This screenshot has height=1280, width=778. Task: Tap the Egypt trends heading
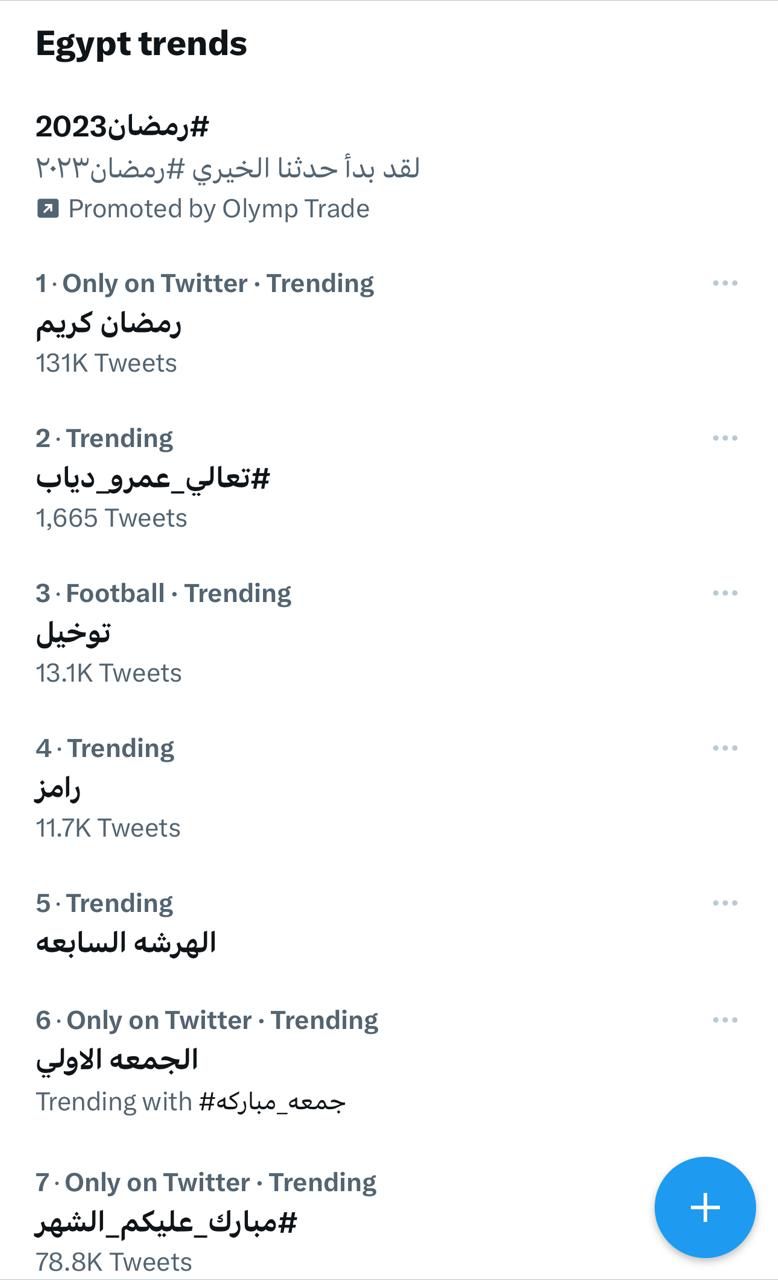[x=141, y=44]
